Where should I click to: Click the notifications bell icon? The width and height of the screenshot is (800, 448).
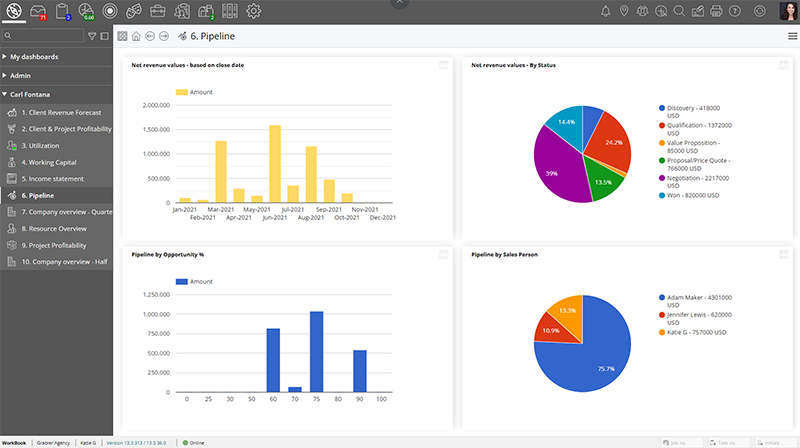(605, 12)
